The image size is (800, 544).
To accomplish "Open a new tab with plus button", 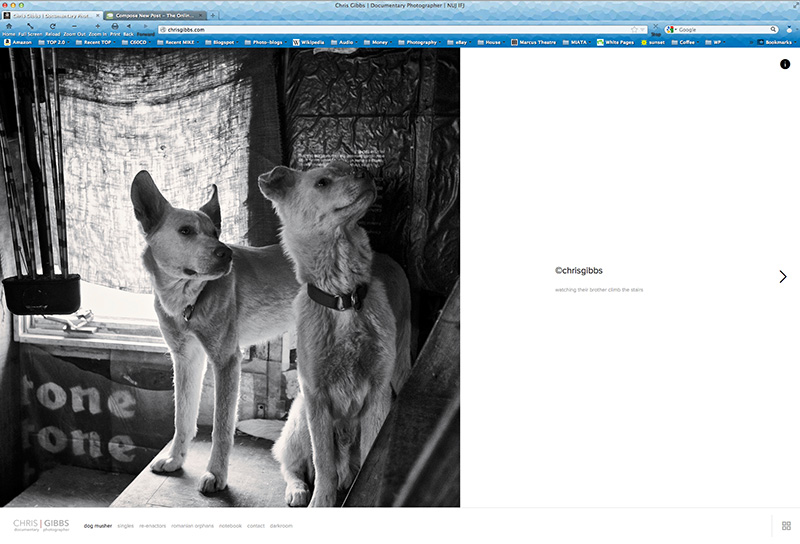I will (213, 16).
